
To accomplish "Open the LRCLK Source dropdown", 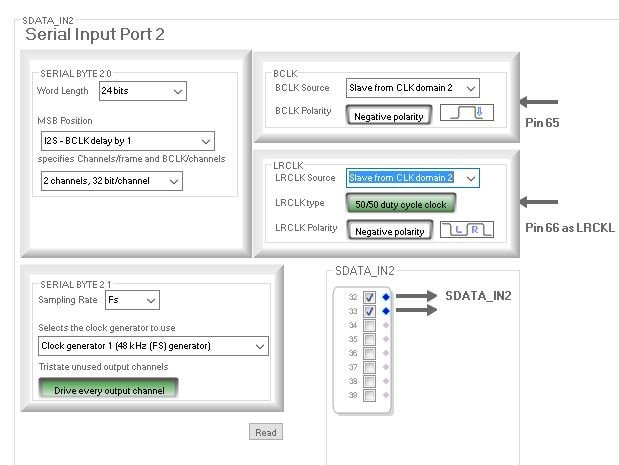I will 413,178.
